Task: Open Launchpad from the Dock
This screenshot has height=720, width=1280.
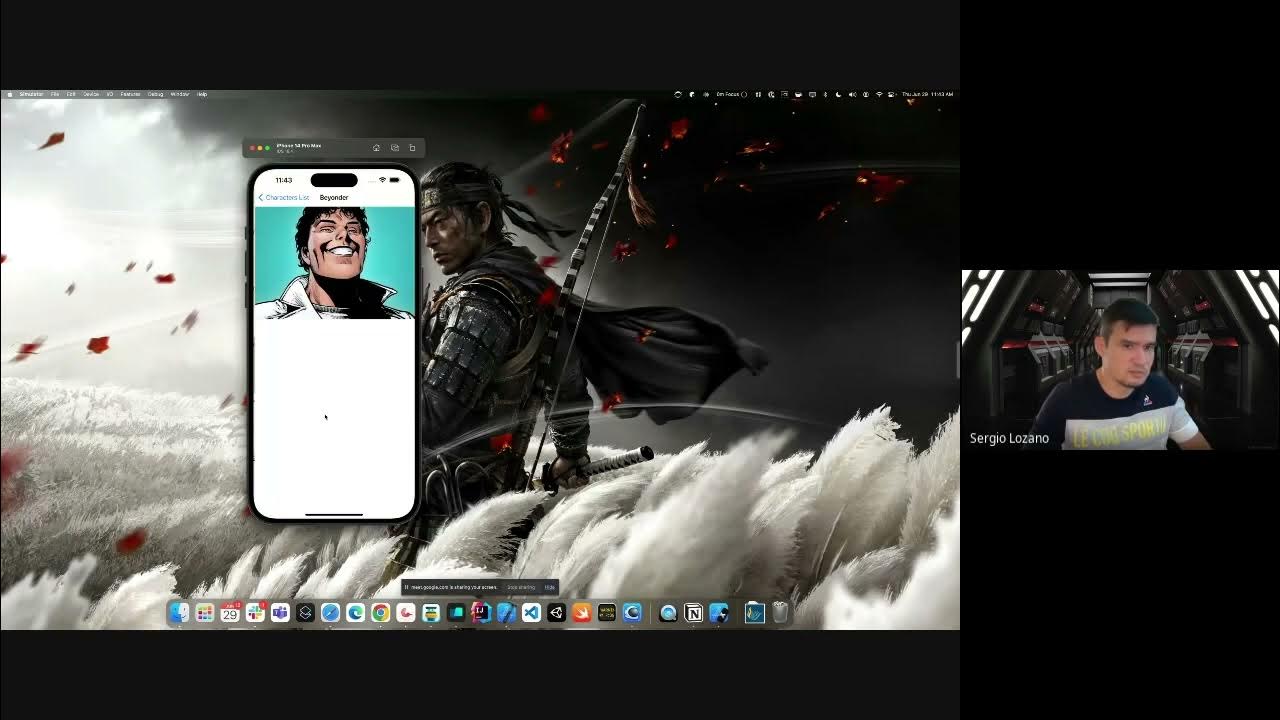Action: (204, 613)
